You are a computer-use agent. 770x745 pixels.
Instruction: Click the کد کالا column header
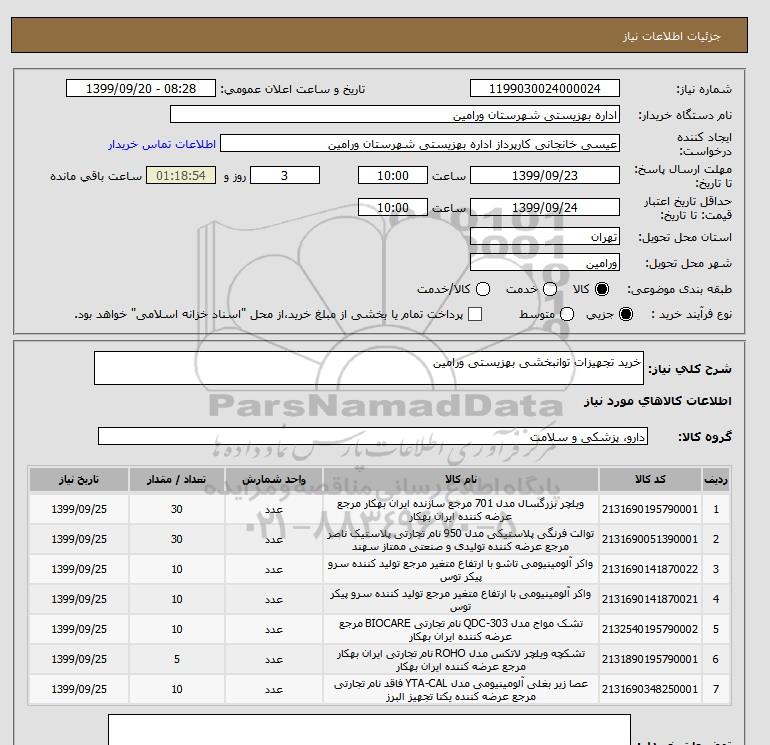tap(650, 479)
